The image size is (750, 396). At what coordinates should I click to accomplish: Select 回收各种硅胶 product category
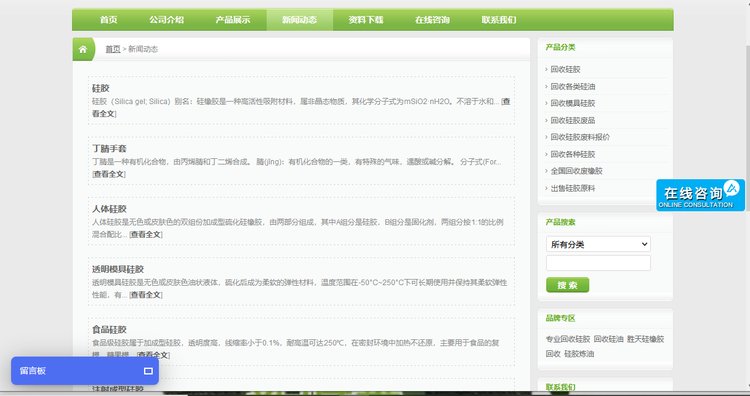coord(573,154)
